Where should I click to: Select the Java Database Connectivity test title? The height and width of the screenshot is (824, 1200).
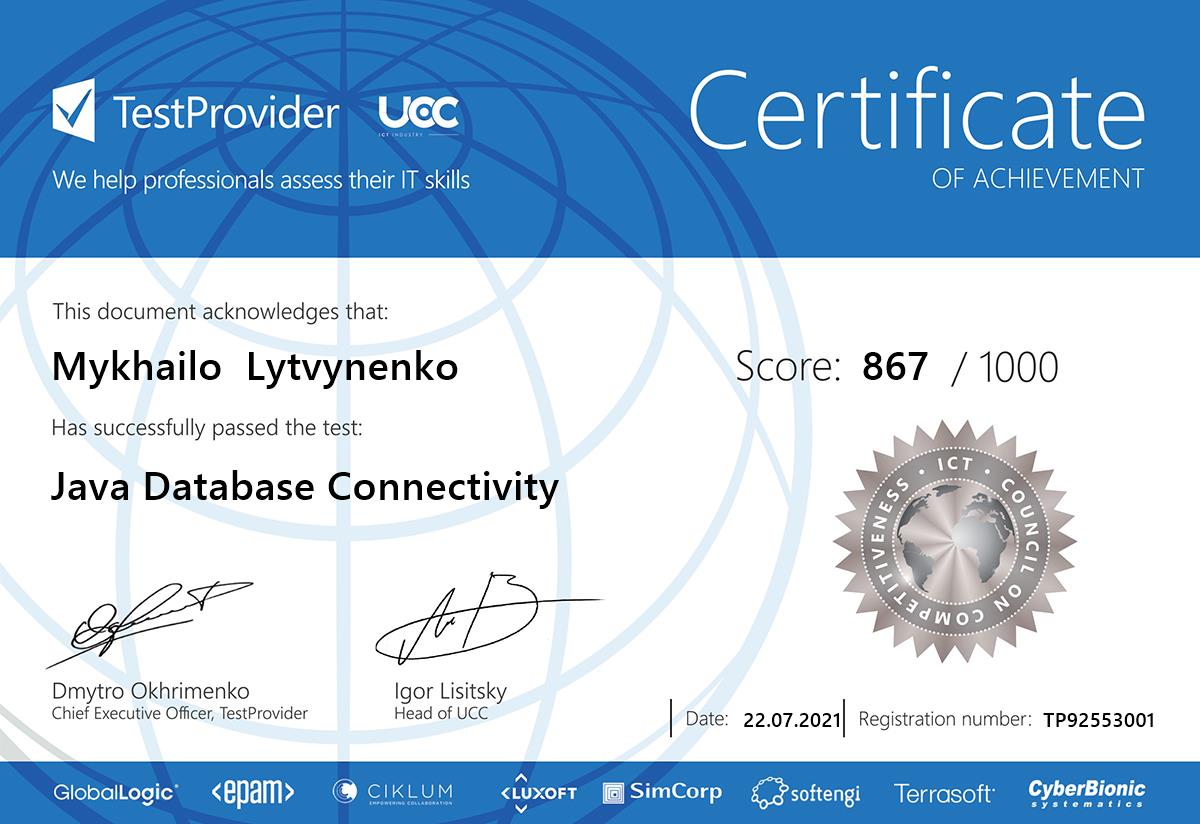[304, 487]
